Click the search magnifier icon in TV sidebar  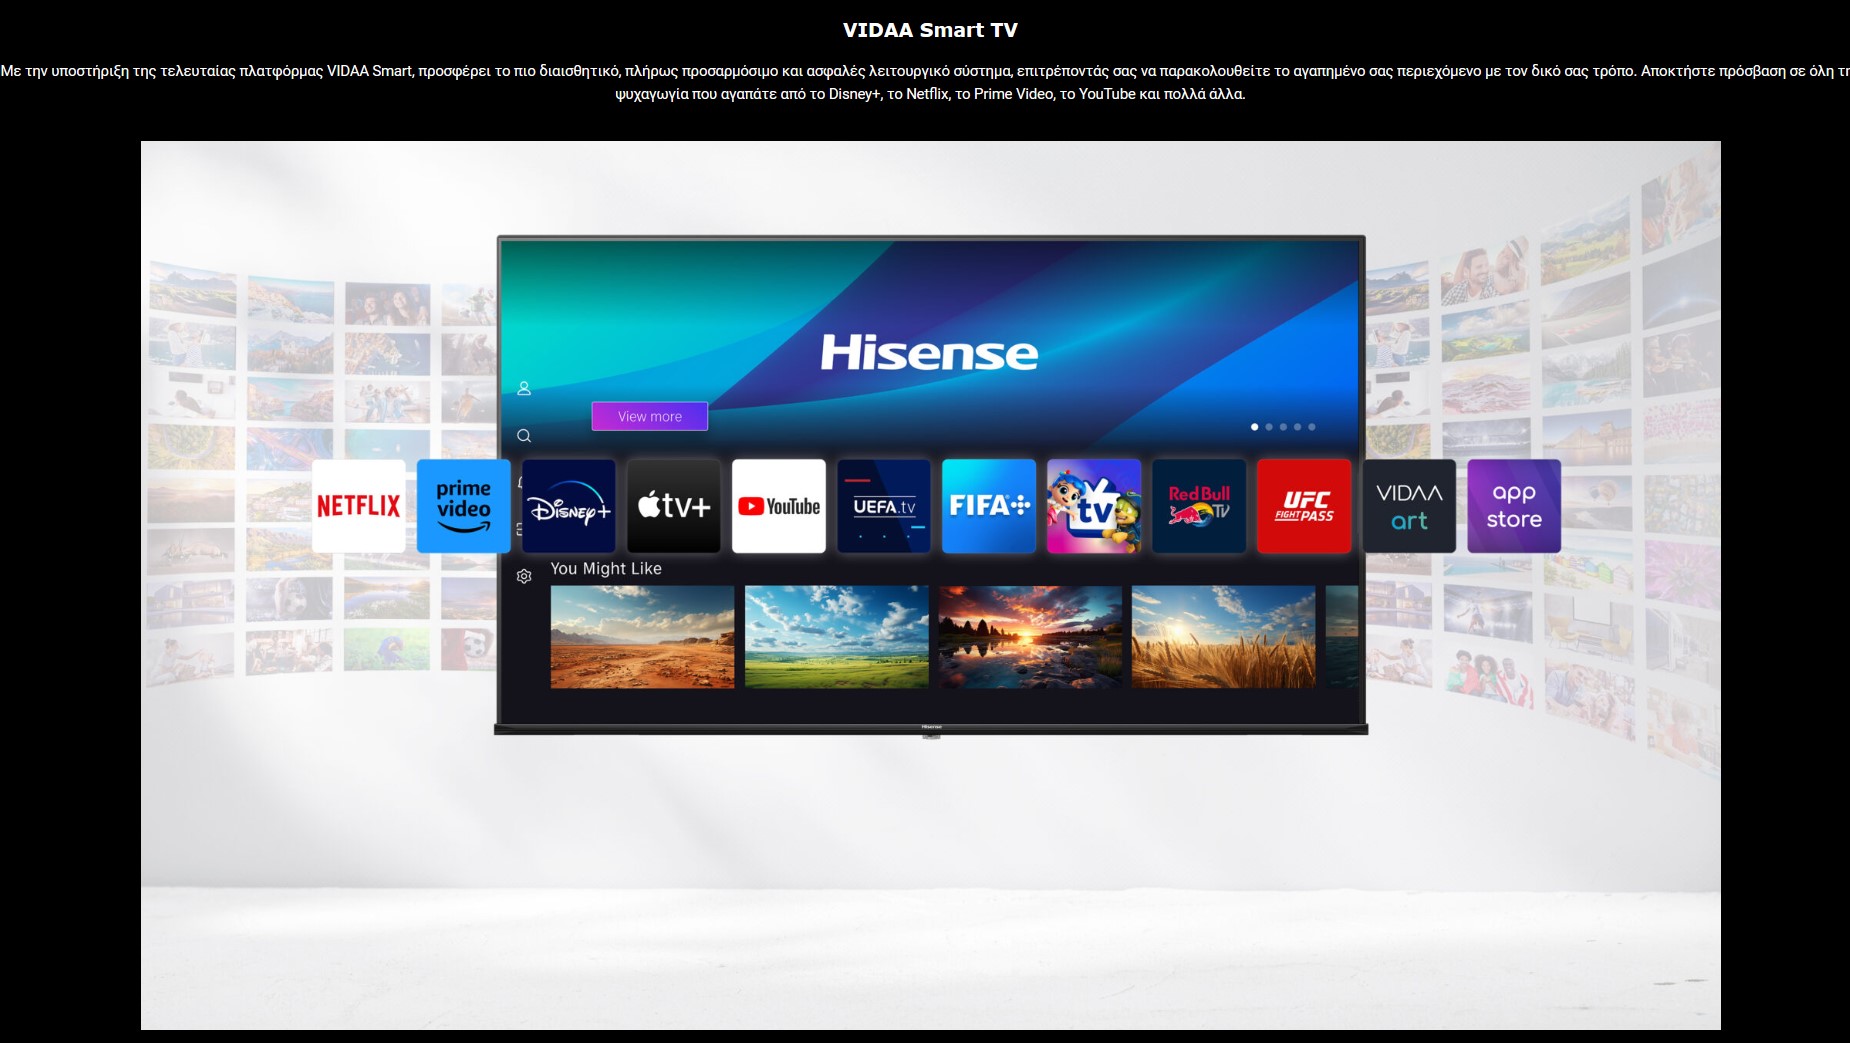[x=524, y=436]
